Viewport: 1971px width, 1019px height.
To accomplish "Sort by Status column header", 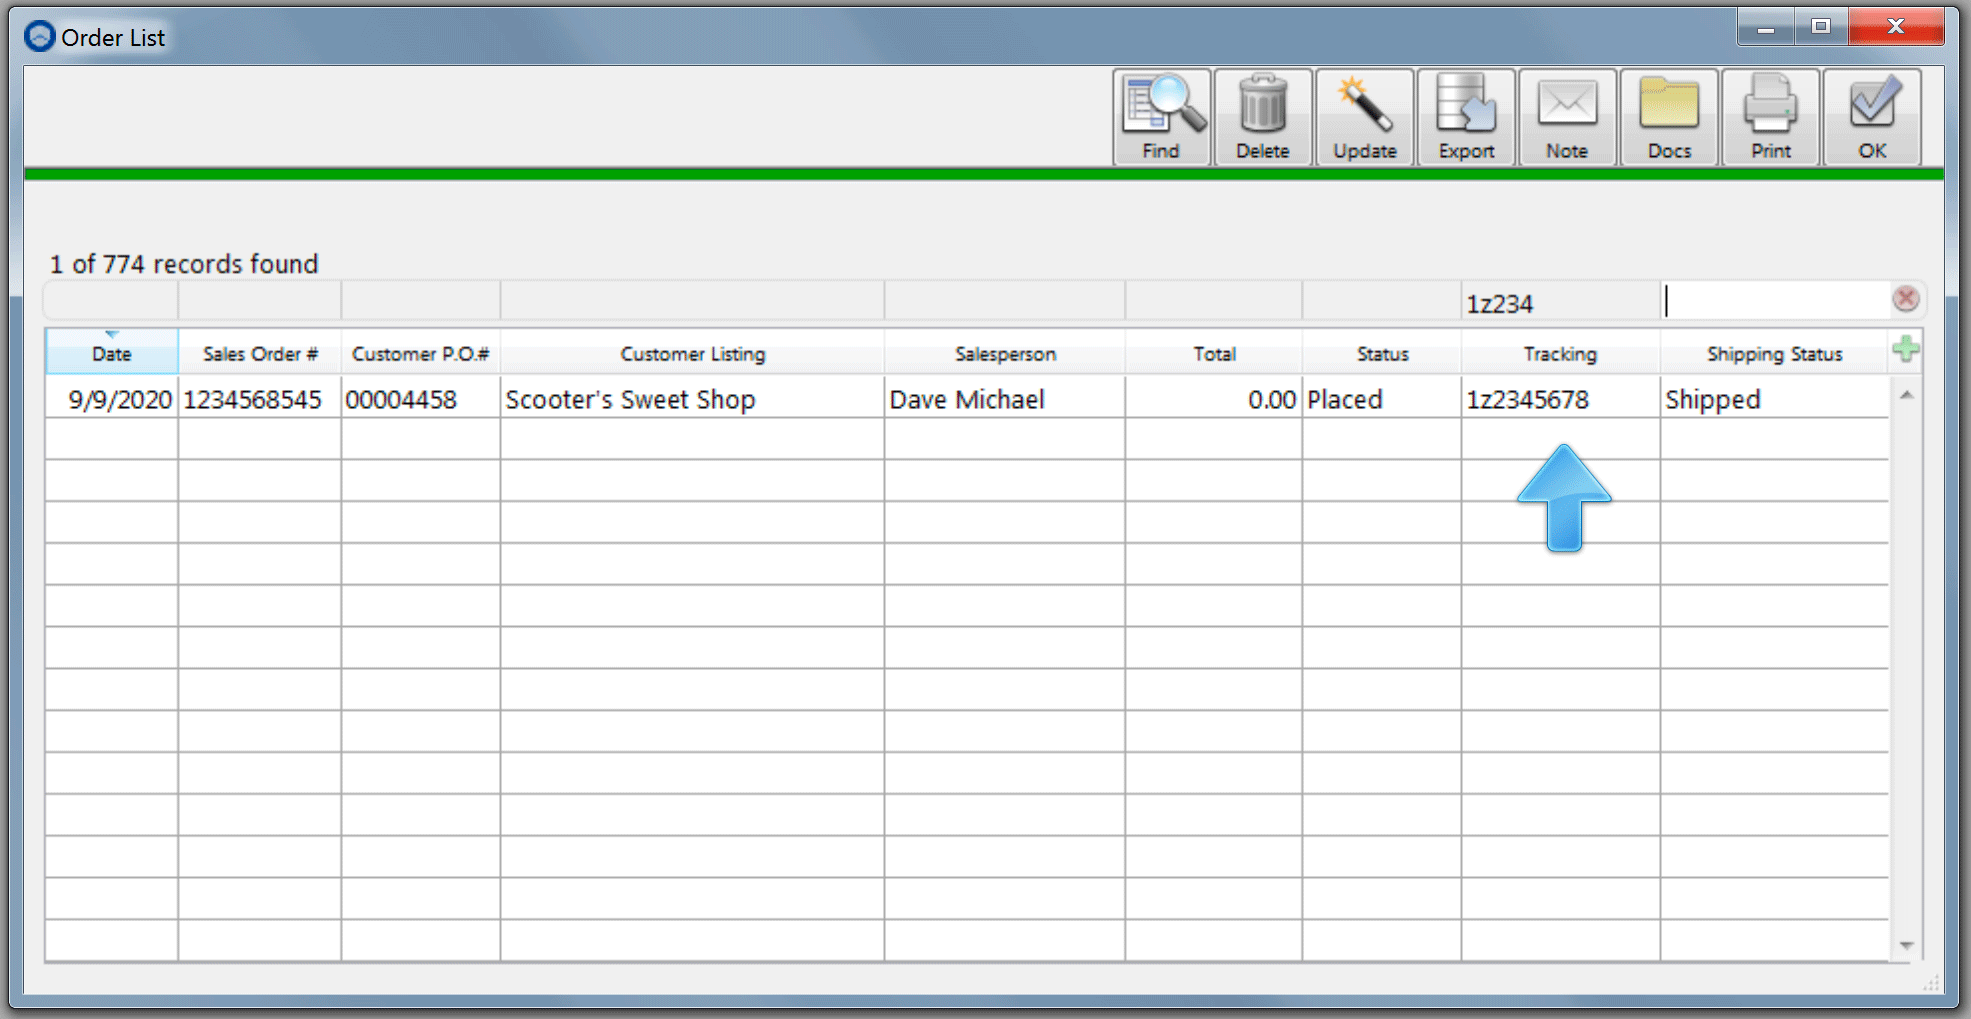I will (x=1382, y=353).
